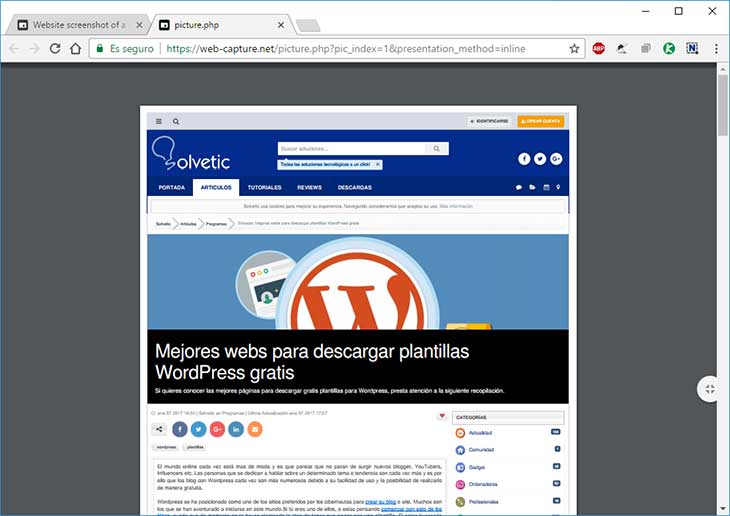
Task: Open Solvetic's Google Plus header icon
Action: 556,159
